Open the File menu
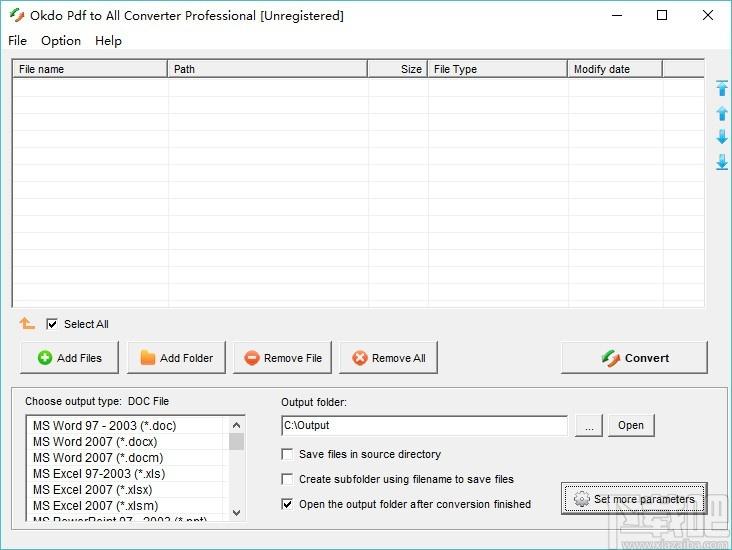Image resolution: width=732 pixels, height=550 pixels. [x=17, y=41]
